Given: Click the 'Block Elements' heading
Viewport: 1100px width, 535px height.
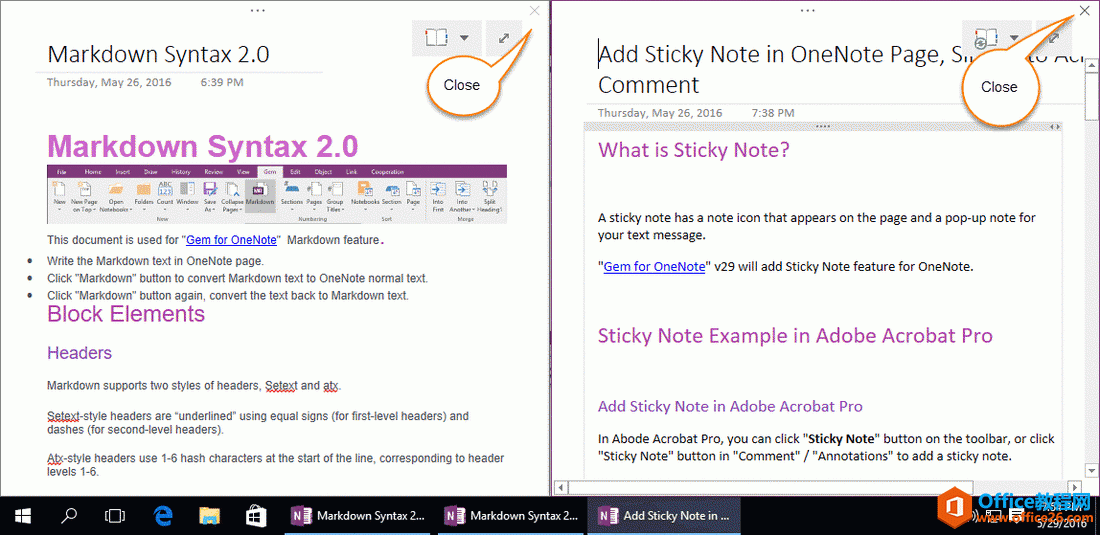Looking at the screenshot, I should point(126,313).
